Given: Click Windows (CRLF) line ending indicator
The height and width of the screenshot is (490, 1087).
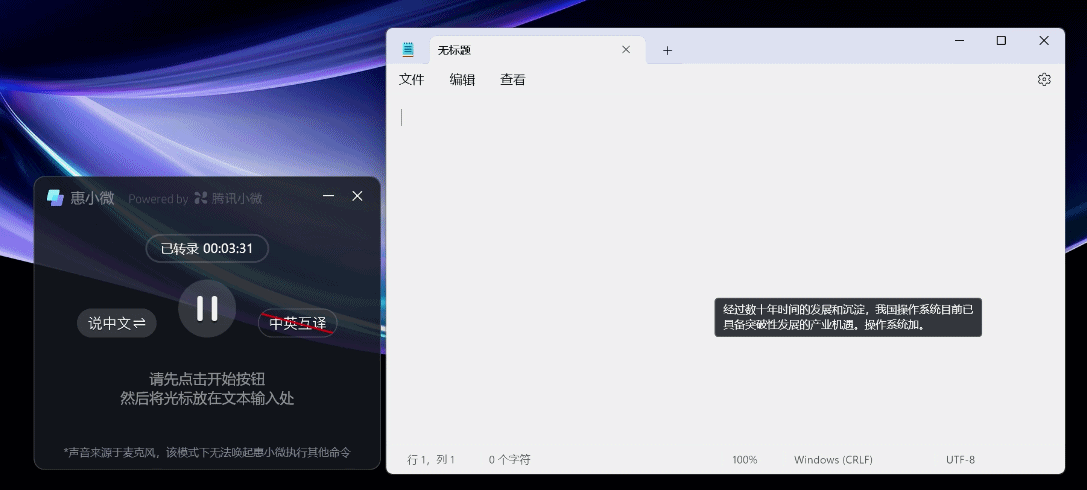Looking at the screenshot, I should point(833,460).
